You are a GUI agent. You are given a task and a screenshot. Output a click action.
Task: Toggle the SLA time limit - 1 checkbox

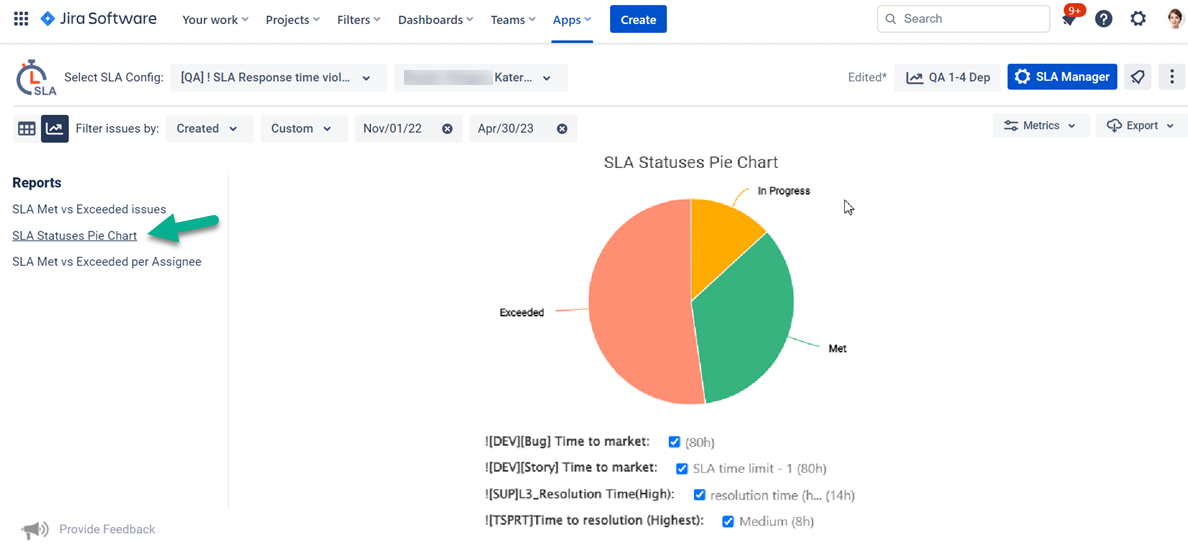[x=682, y=468]
